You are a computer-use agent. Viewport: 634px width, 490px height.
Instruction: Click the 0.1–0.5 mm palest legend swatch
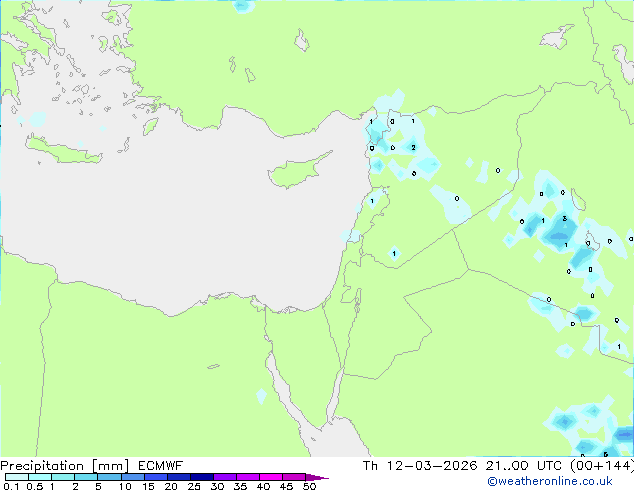point(17,477)
